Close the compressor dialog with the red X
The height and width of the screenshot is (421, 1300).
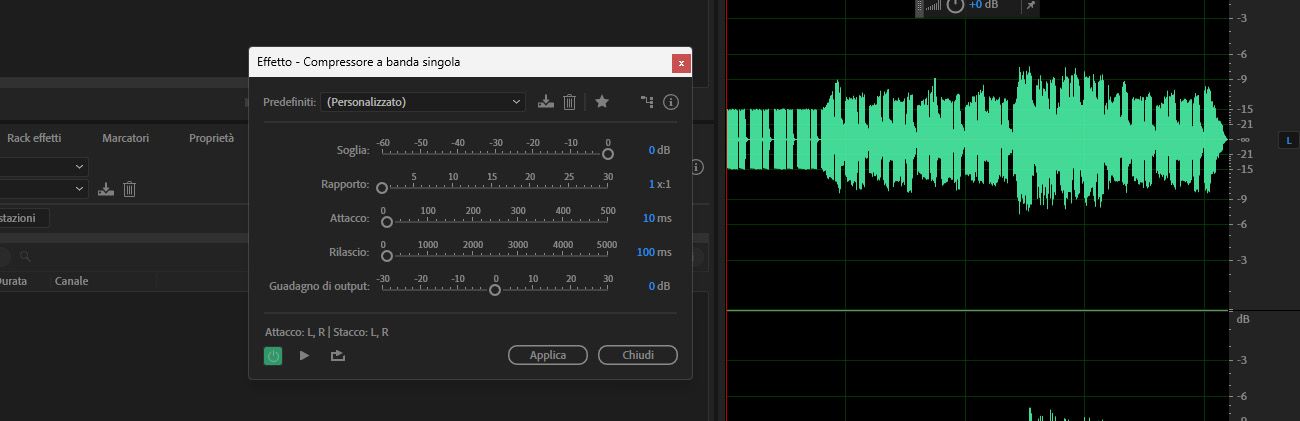click(681, 63)
